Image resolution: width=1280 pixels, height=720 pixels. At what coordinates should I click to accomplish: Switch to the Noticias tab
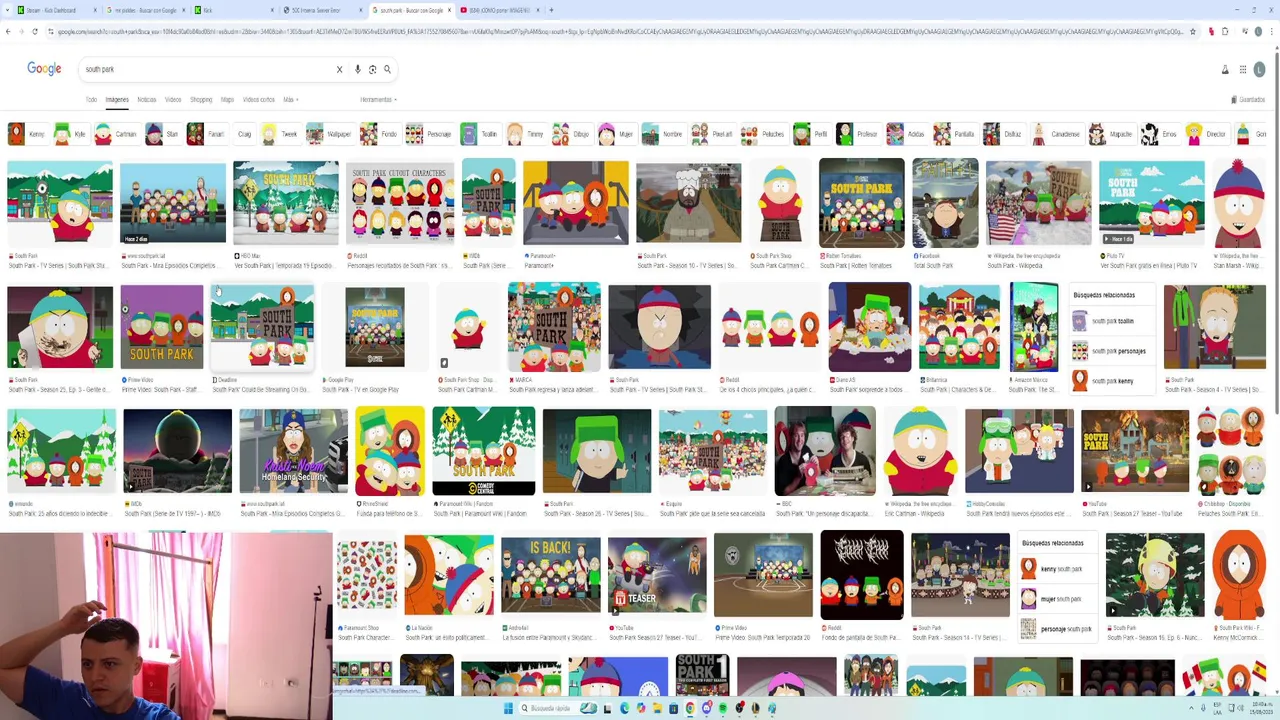146,99
